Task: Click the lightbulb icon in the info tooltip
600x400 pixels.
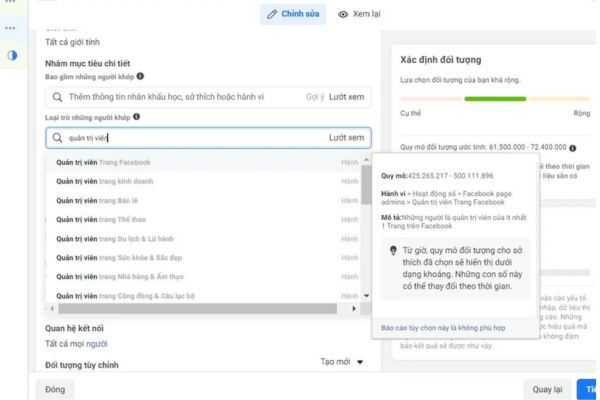Action: [395, 252]
